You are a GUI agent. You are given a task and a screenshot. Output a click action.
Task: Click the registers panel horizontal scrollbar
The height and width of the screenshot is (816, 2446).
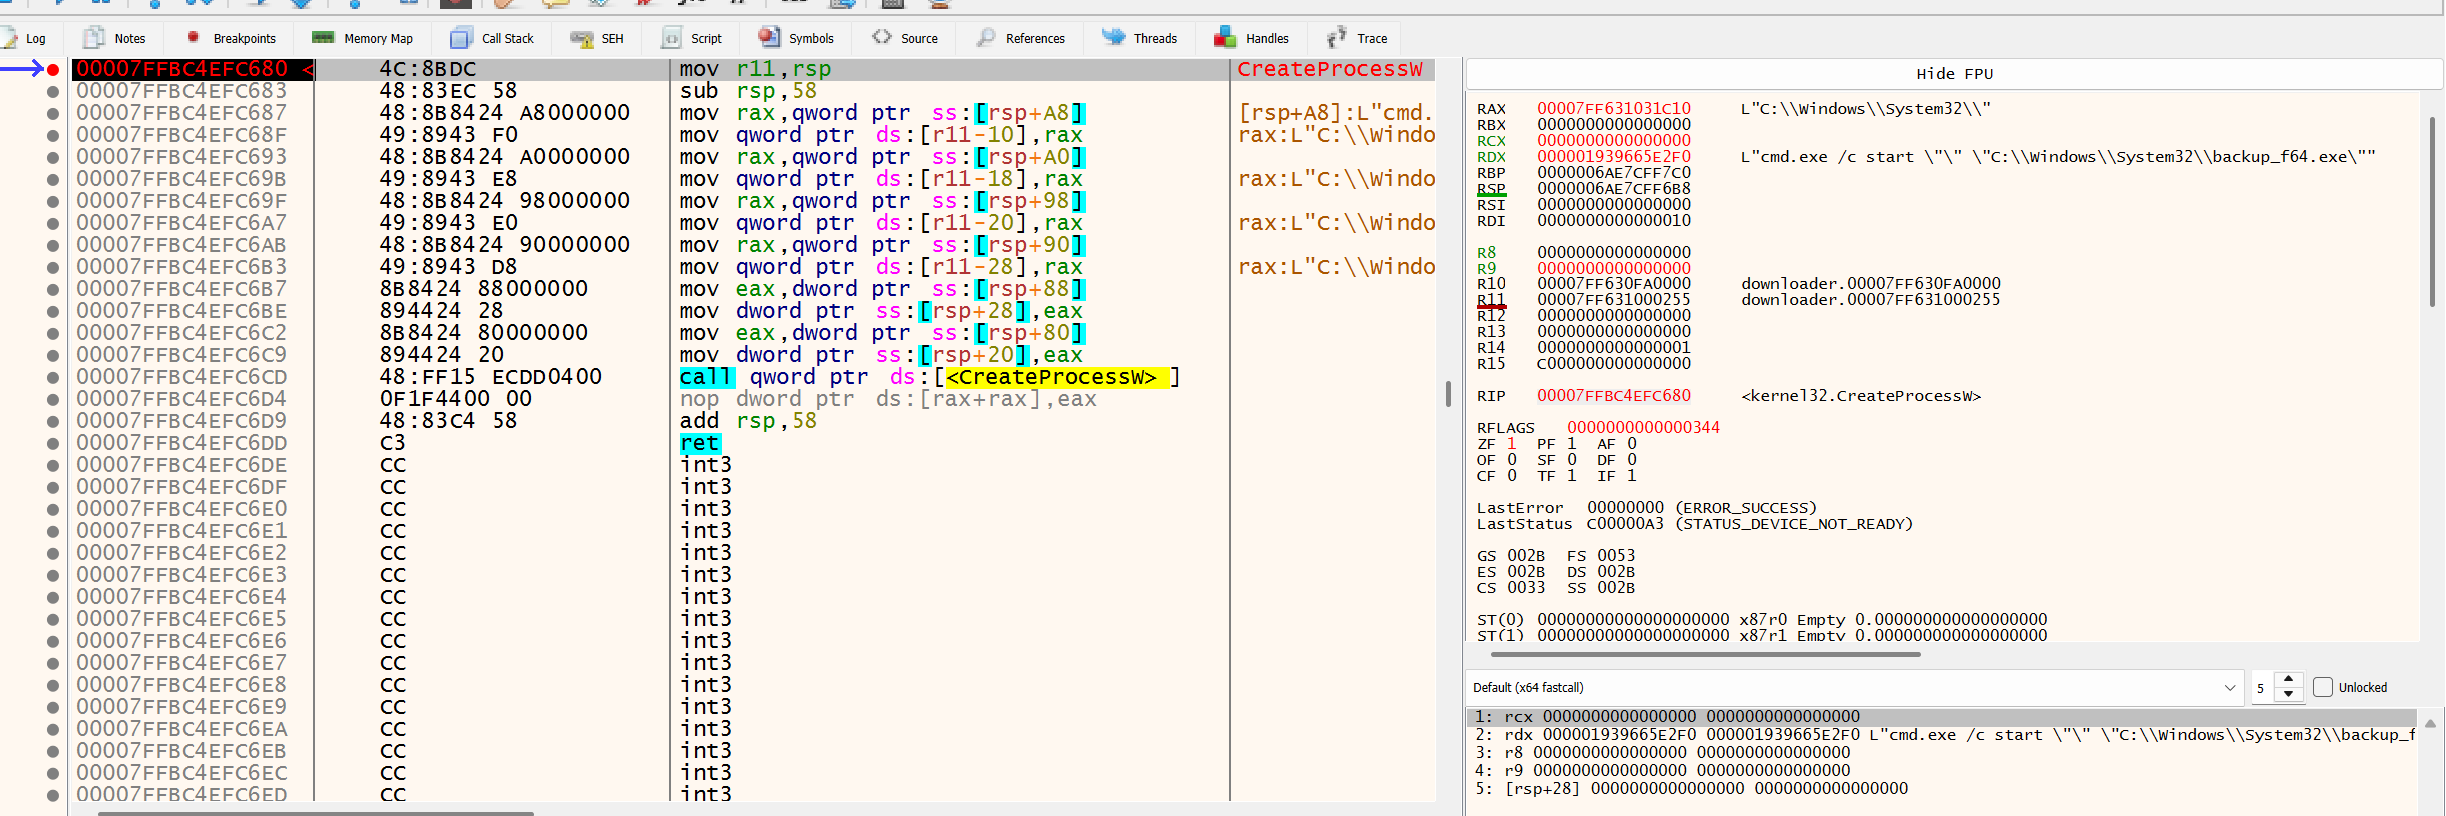point(1705,654)
